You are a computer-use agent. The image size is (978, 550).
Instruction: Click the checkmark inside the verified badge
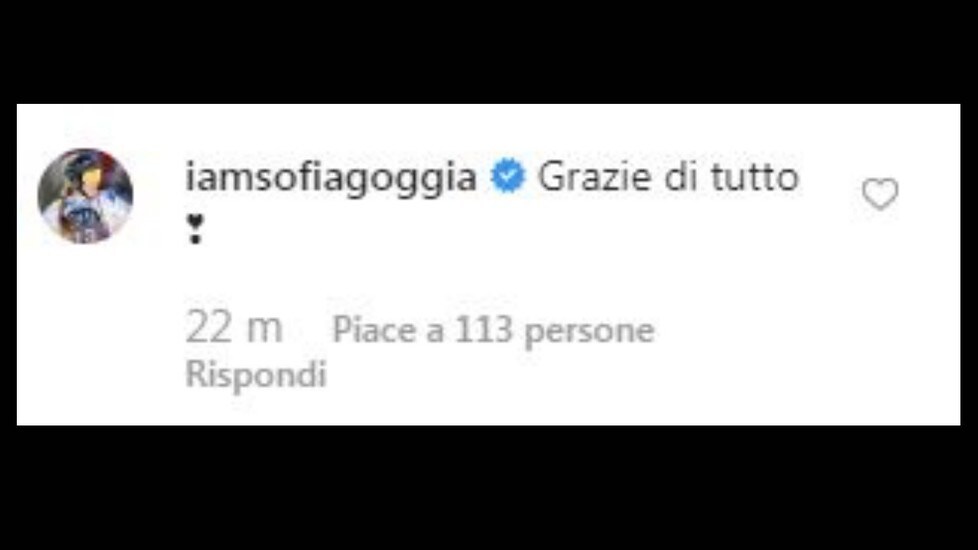coord(508,176)
